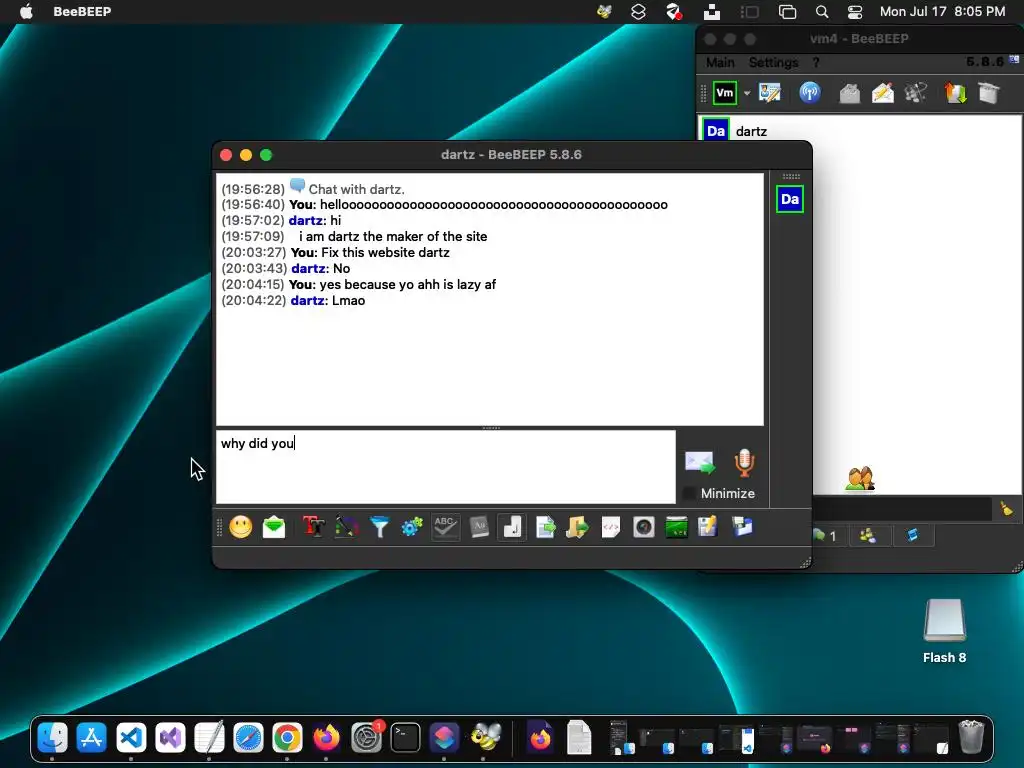This screenshot has width=1024, height=768.
Task: Open the Settings menu in vm4 window
Action: click(774, 63)
